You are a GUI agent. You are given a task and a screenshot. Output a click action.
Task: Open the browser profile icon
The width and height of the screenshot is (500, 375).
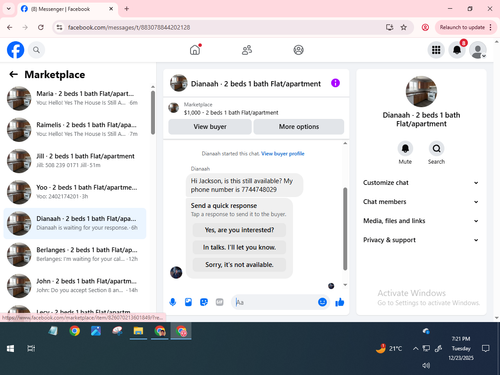[425, 27]
